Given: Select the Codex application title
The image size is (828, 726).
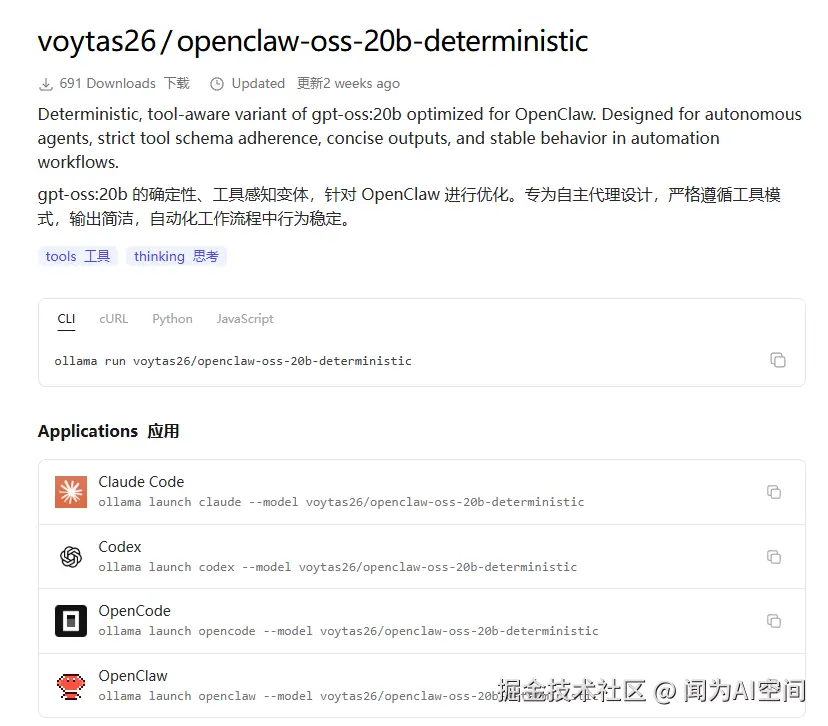Looking at the screenshot, I should [120, 546].
